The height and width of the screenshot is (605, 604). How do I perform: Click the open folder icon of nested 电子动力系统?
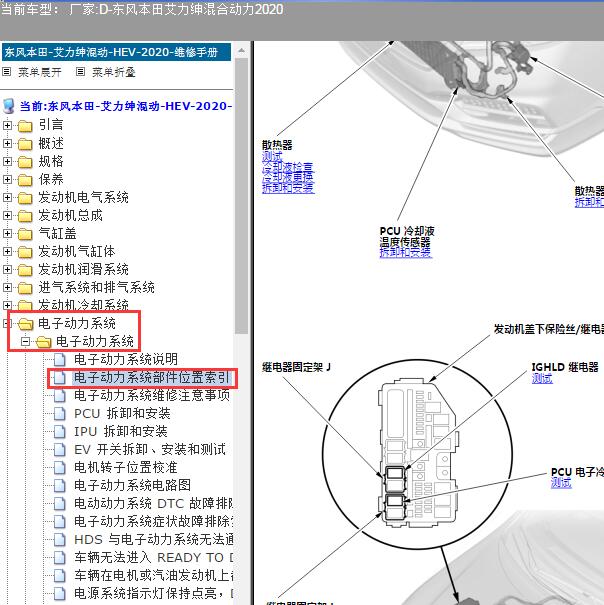point(44,342)
